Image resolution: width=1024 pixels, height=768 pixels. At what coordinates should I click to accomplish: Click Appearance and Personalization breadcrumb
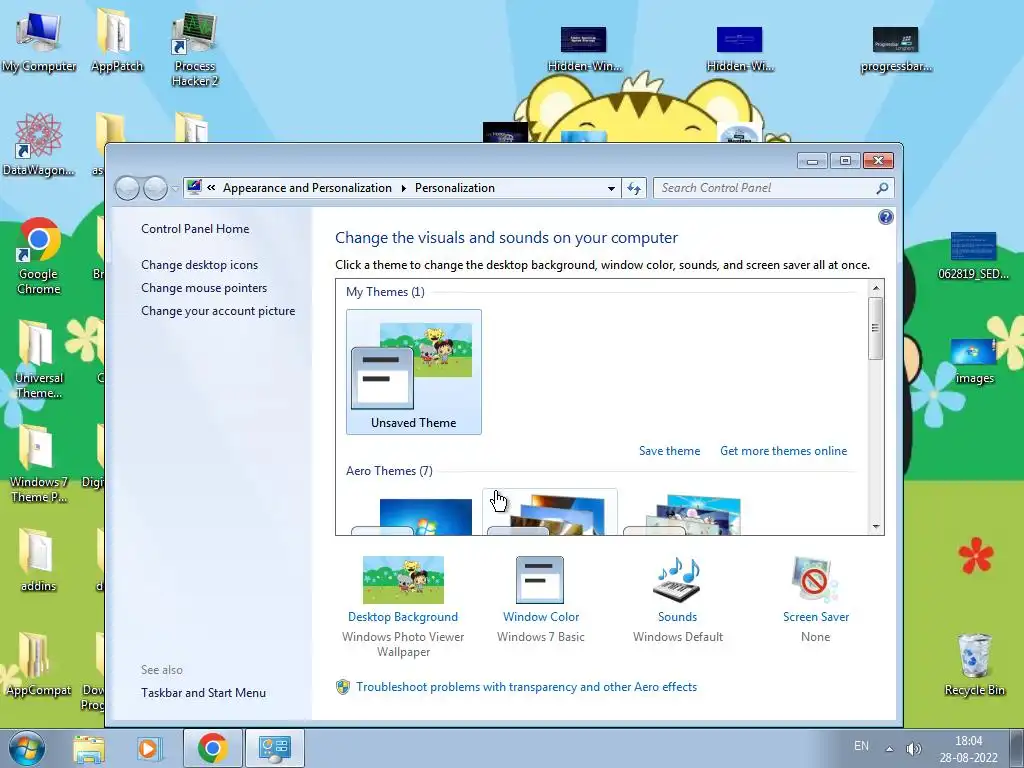pyautogui.click(x=307, y=188)
